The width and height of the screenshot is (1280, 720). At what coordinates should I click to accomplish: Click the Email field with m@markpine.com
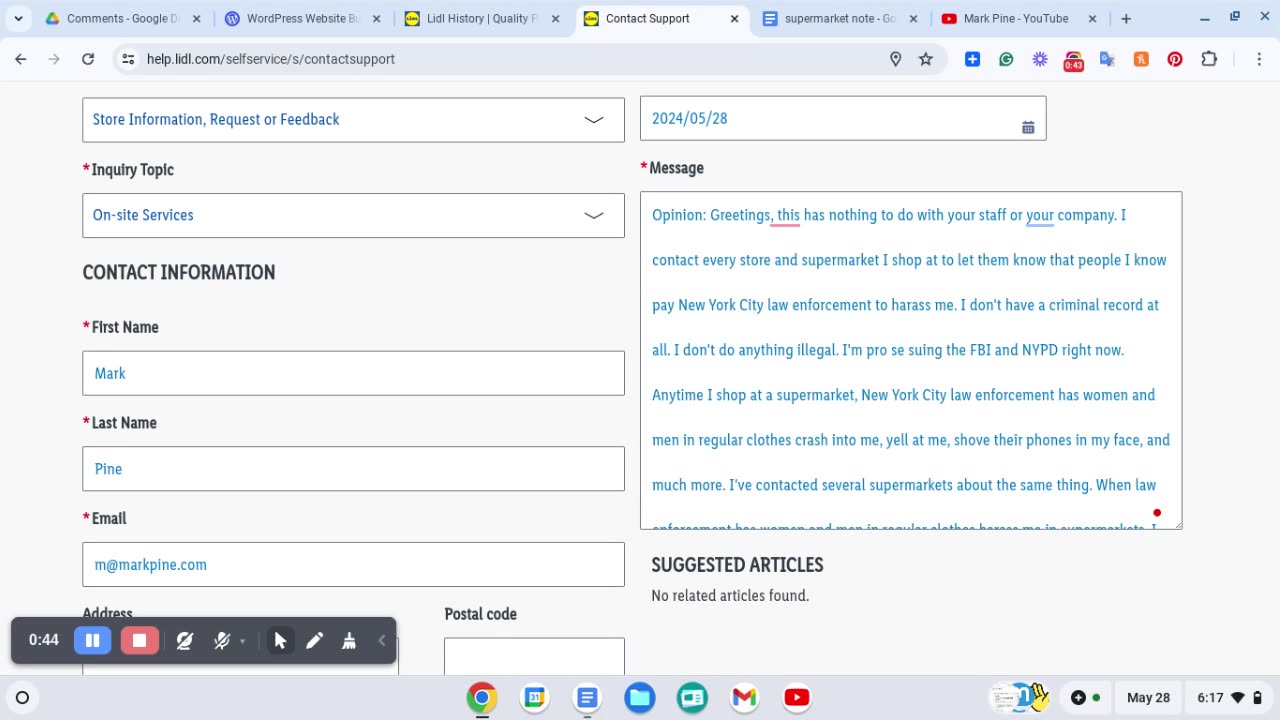coord(353,565)
